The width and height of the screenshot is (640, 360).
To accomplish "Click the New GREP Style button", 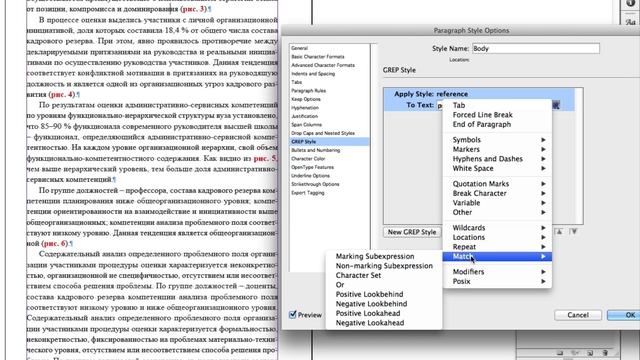I will click(412, 232).
